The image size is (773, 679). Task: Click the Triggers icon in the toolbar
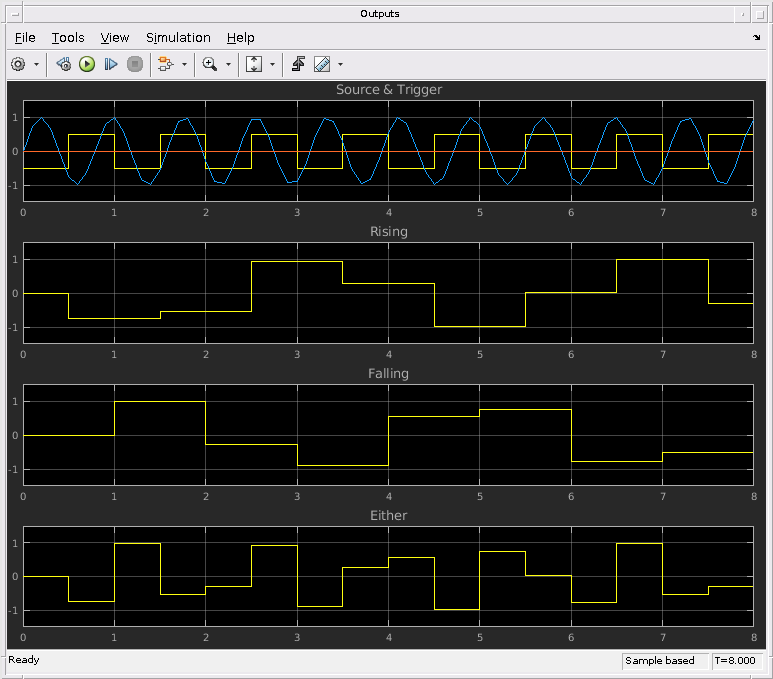(165, 64)
